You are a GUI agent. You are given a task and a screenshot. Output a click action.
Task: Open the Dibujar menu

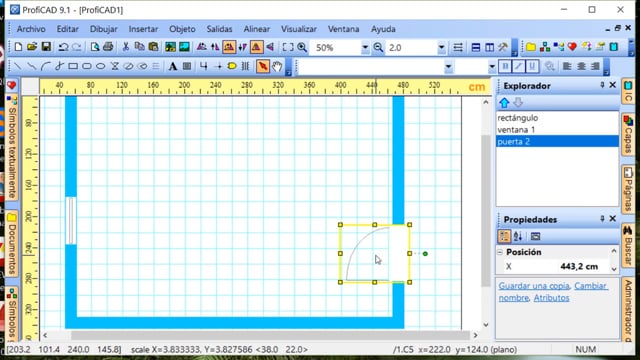pyautogui.click(x=104, y=29)
